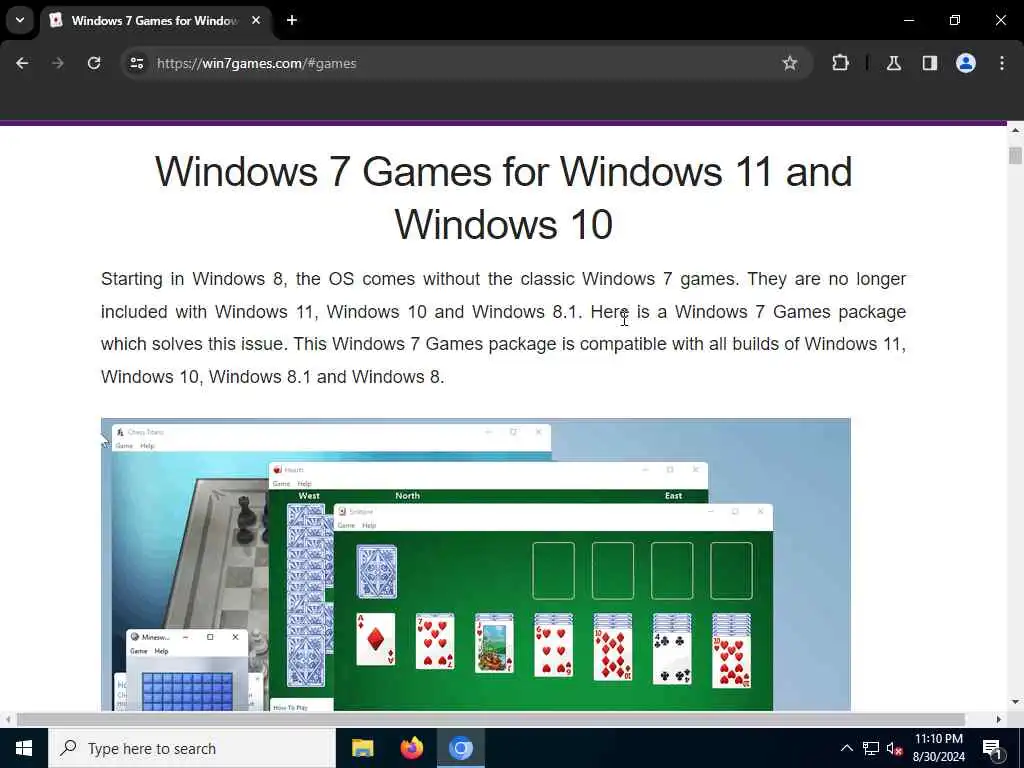1024x768 pixels.
Task: Open Chrome Labs flask icon
Action: coord(894,63)
